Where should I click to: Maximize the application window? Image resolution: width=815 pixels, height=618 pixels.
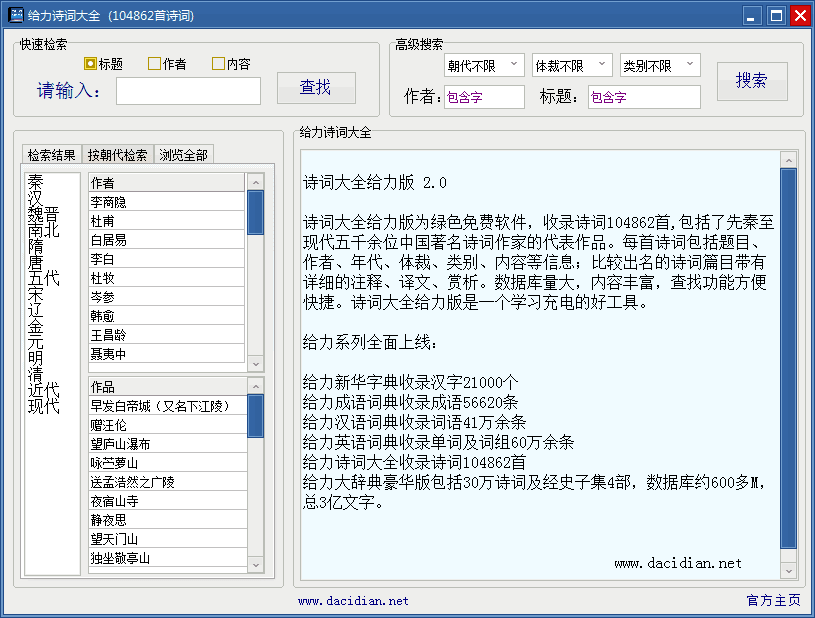point(776,15)
